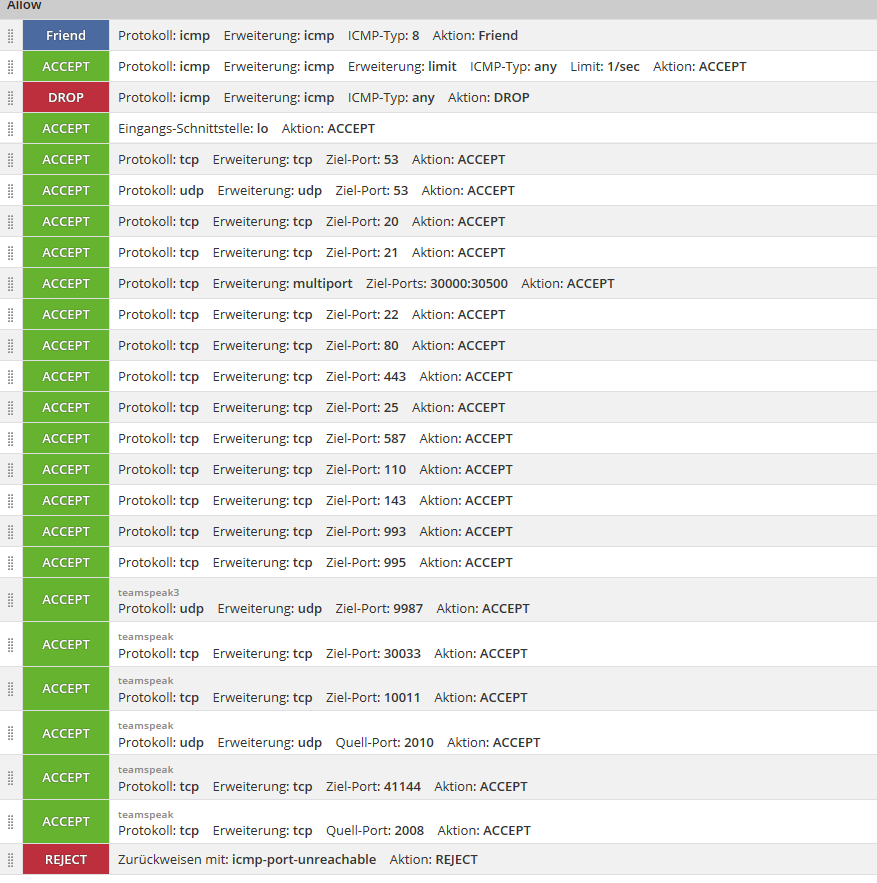Click the blue Friend action badge
The image size is (877, 883).
(66, 36)
